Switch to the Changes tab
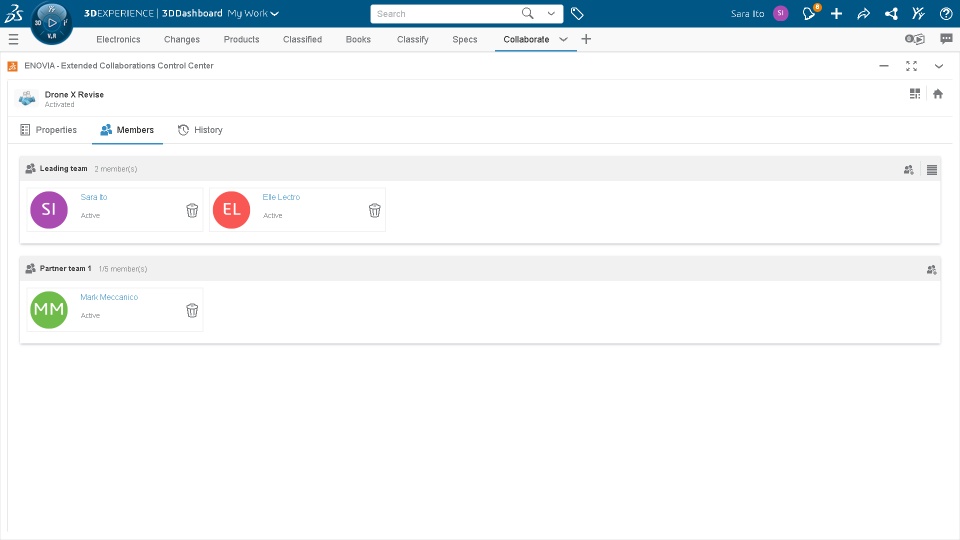960x540 pixels. pyautogui.click(x=182, y=39)
